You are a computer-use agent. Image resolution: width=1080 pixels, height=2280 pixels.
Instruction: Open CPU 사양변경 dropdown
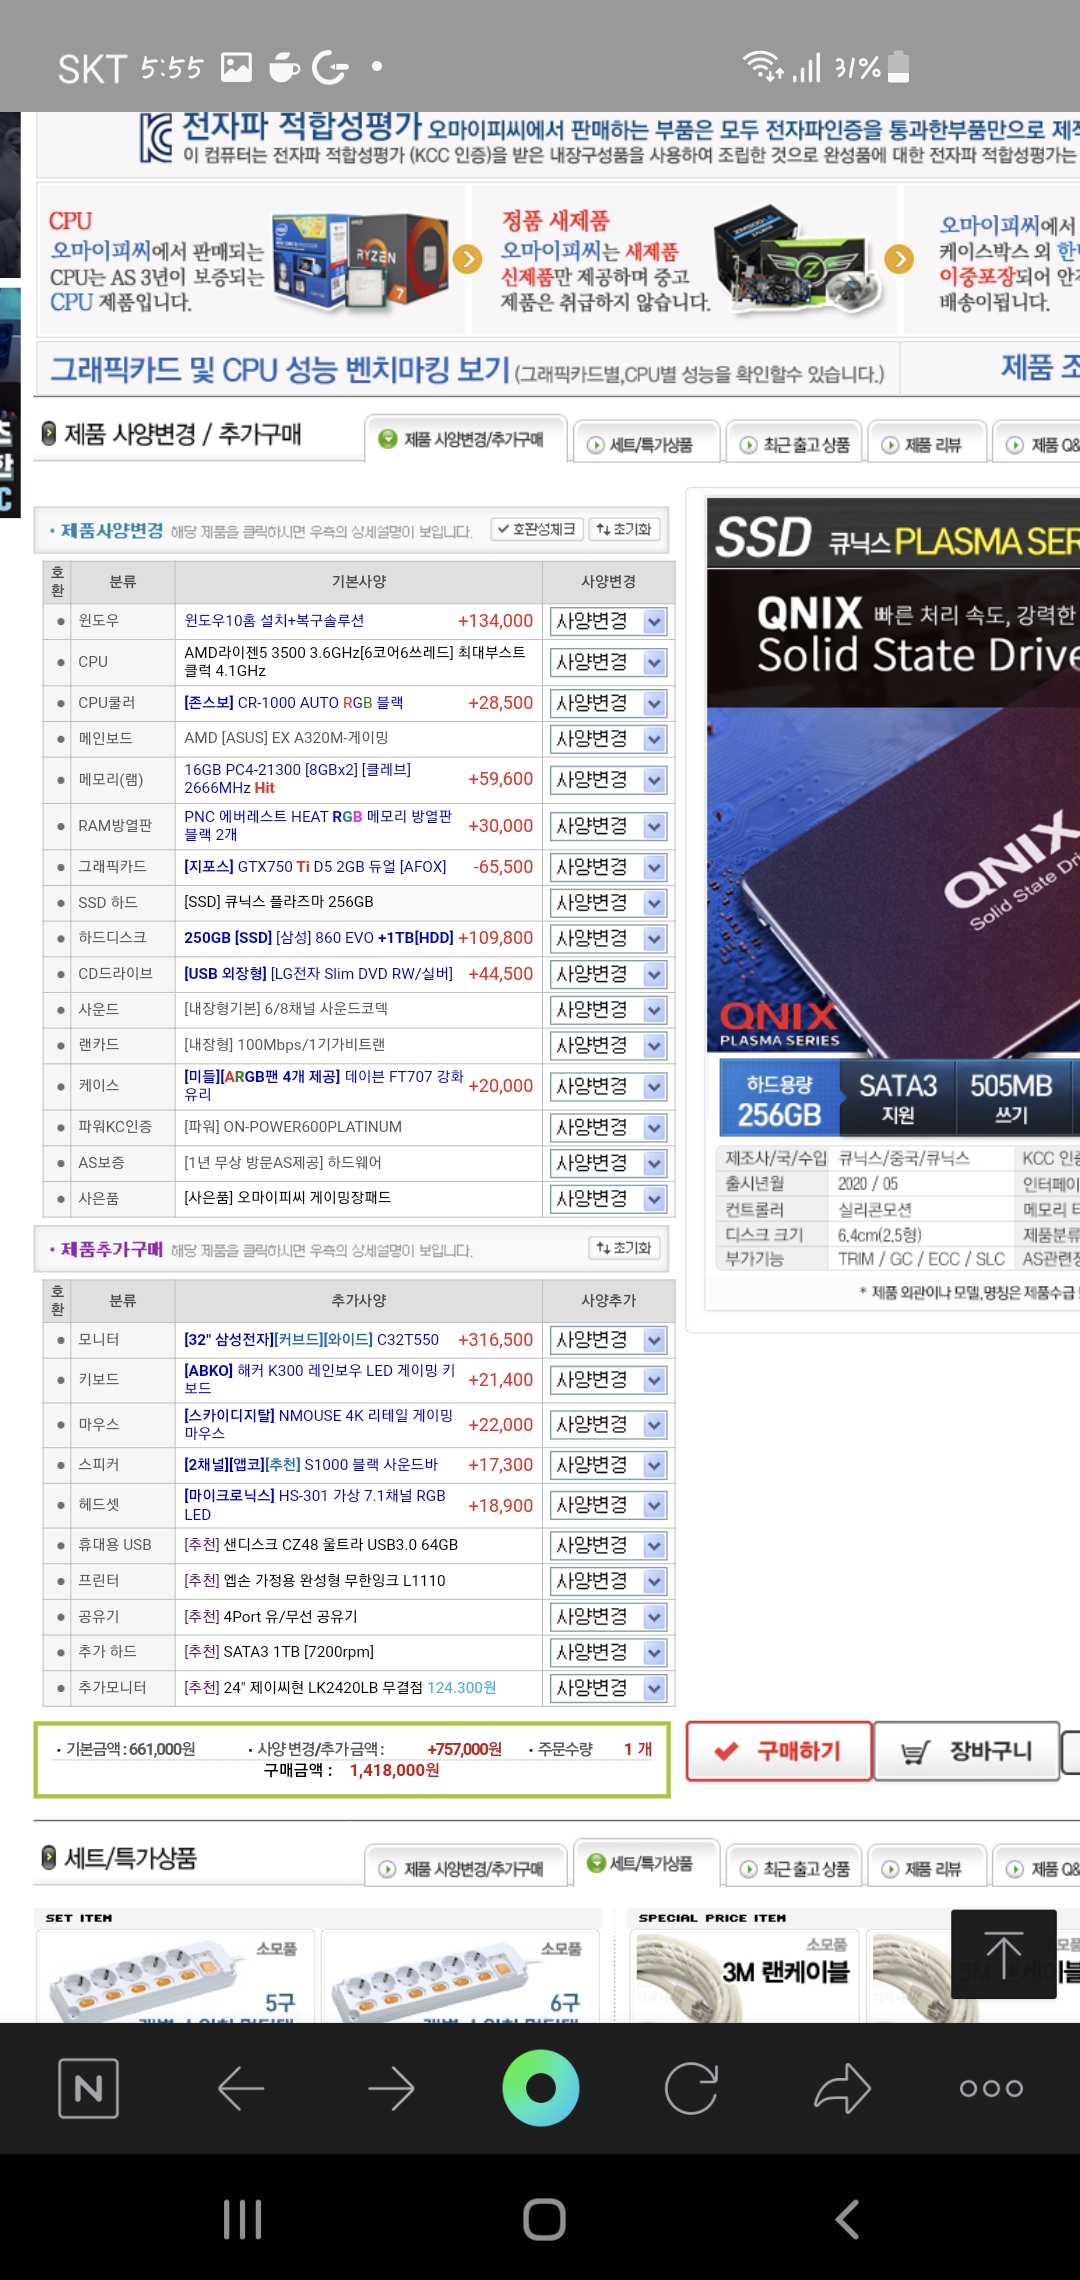click(608, 662)
